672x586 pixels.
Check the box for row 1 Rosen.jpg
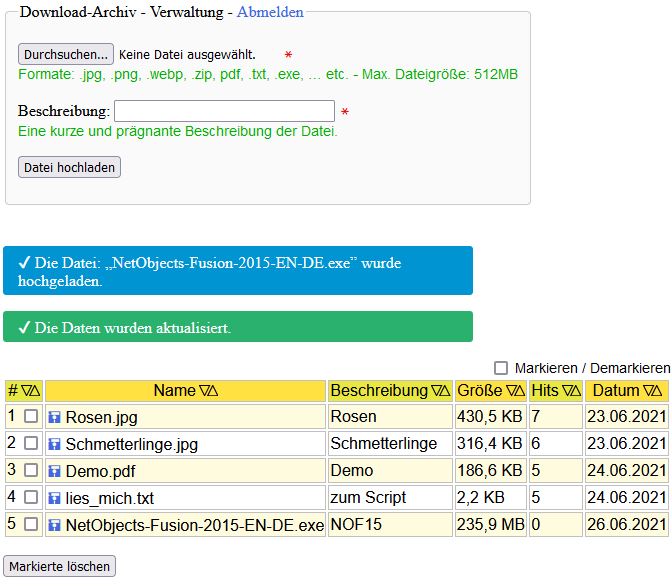coord(31,416)
